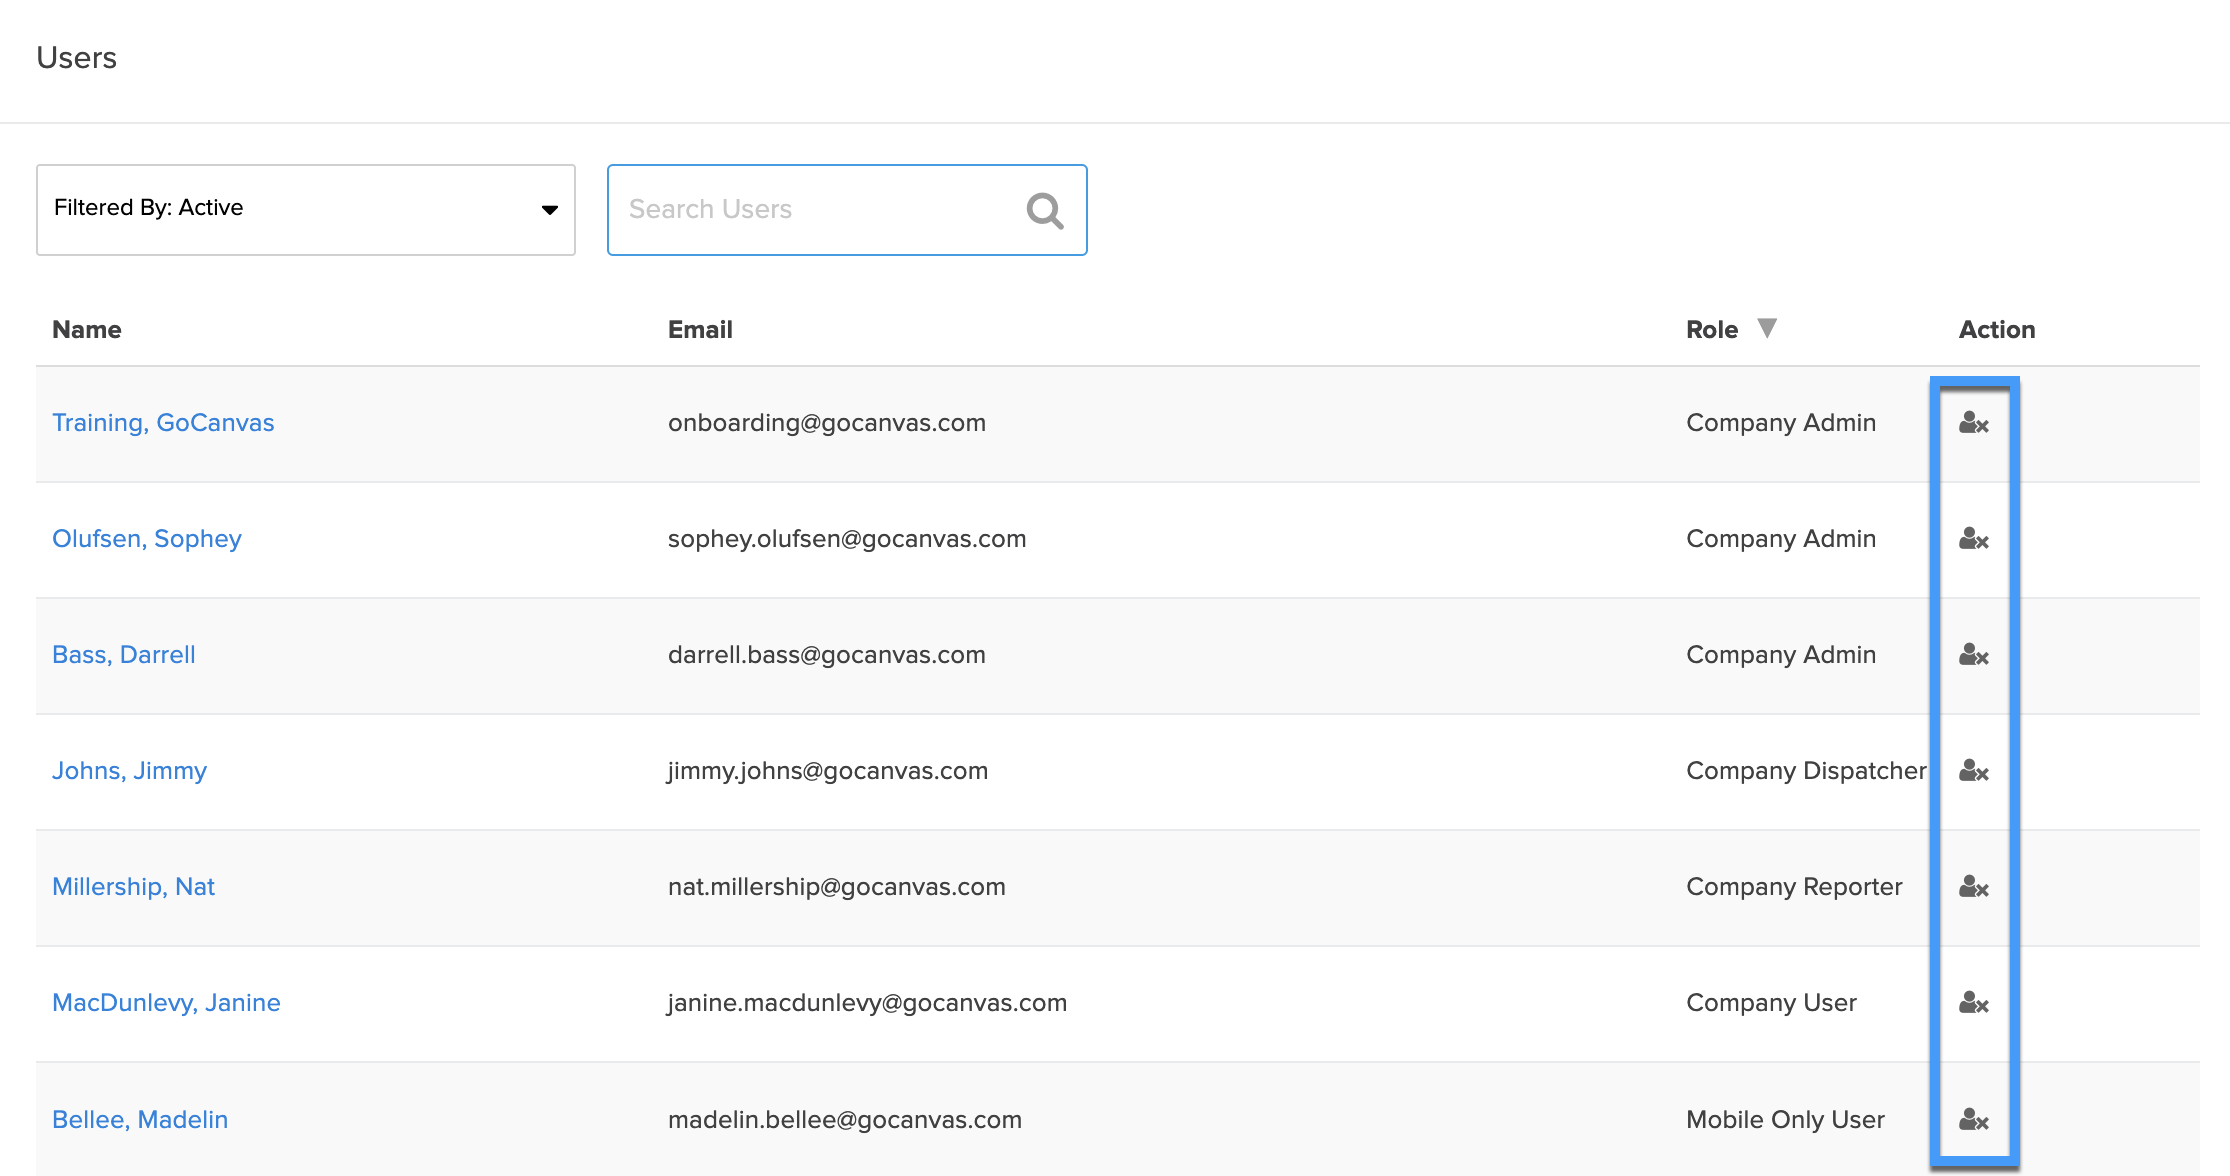Click Company Admin role for Olufsen, Sophey

click(1781, 539)
